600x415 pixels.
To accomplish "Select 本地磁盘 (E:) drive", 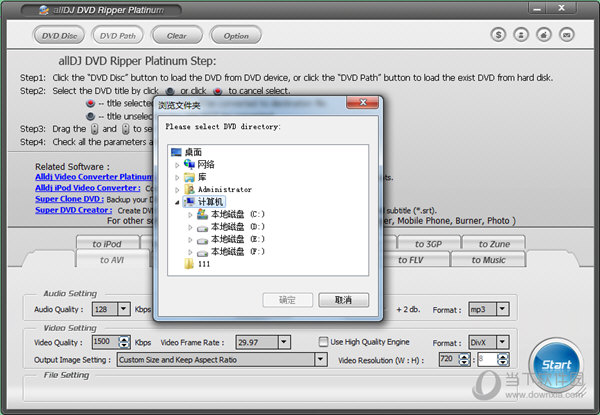I will point(230,239).
